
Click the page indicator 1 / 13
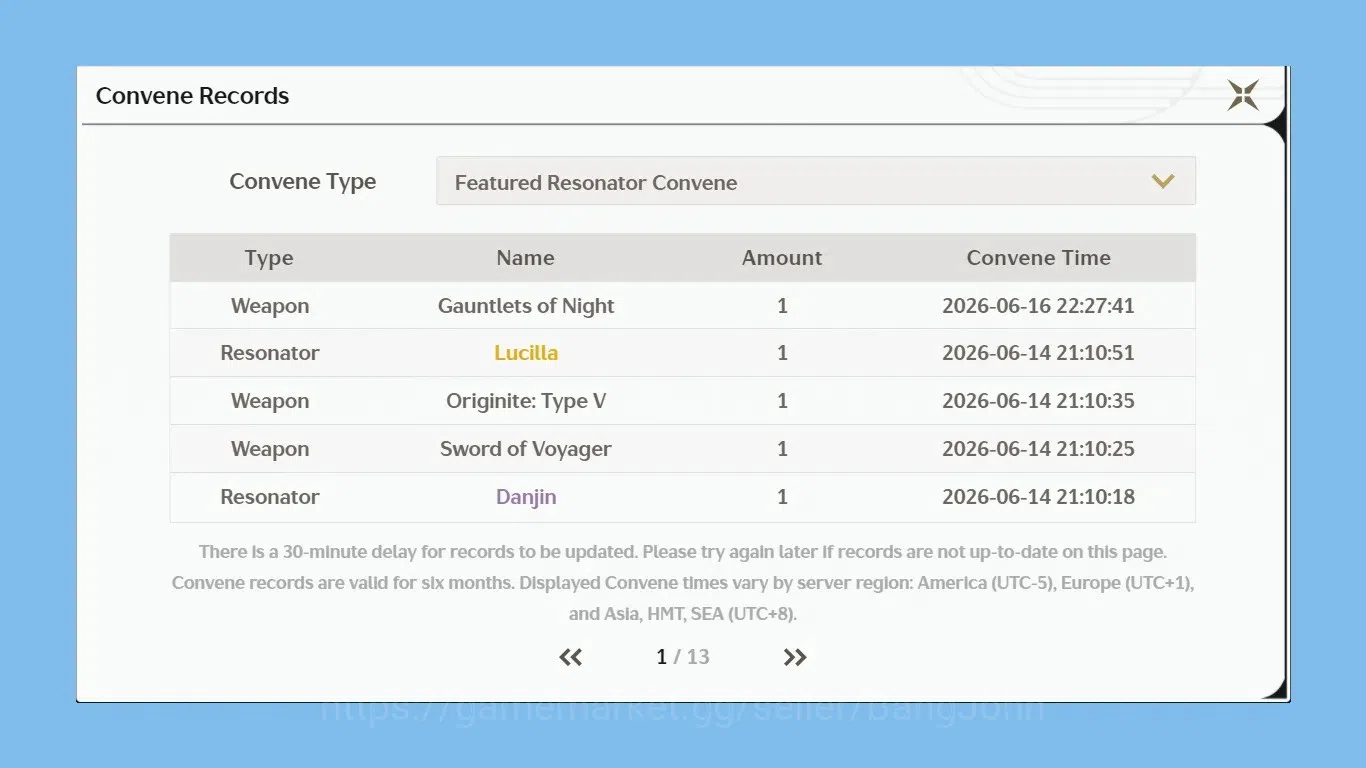point(683,657)
